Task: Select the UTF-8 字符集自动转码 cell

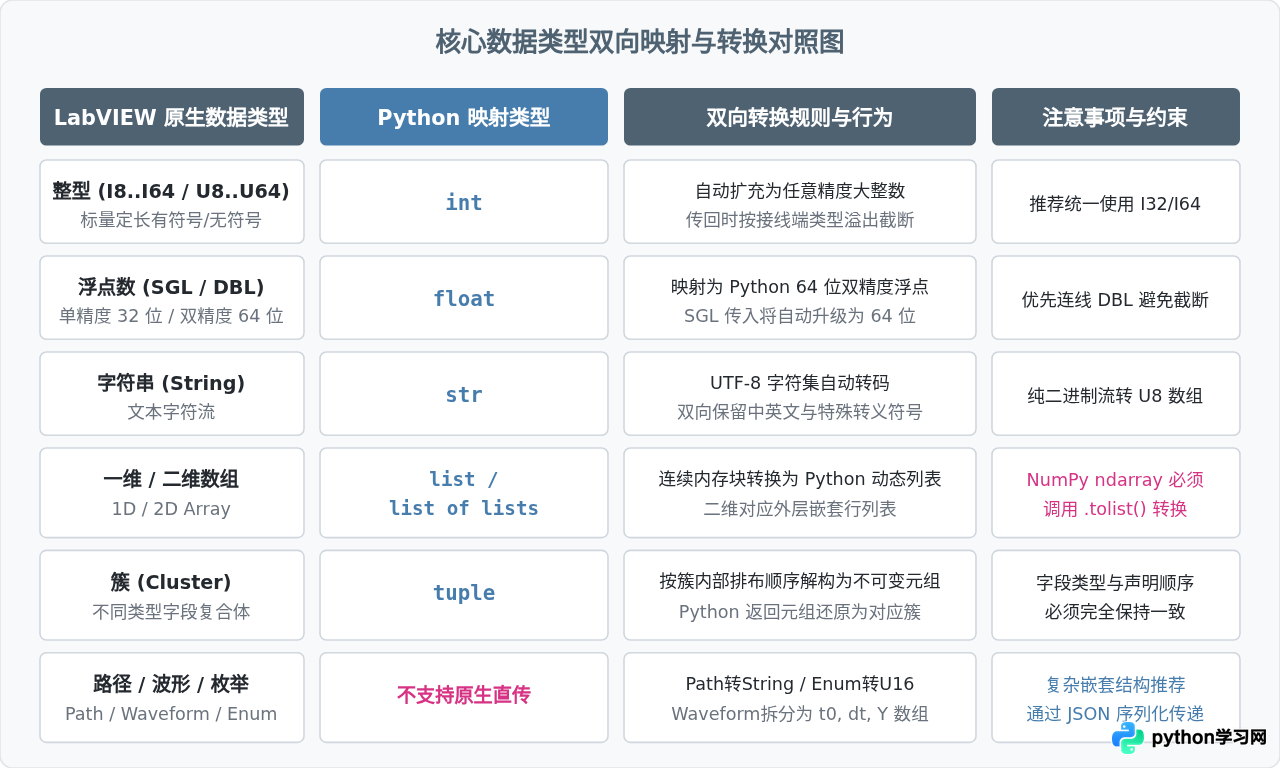Action: [x=800, y=394]
